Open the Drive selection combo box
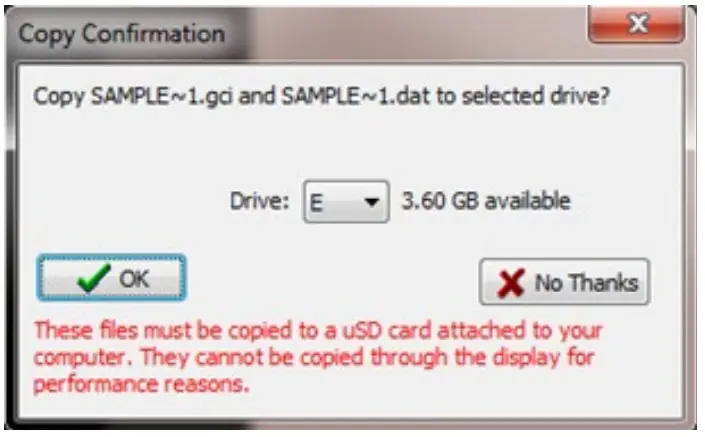The height and width of the screenshot is (437, 705). coord(346,202)
